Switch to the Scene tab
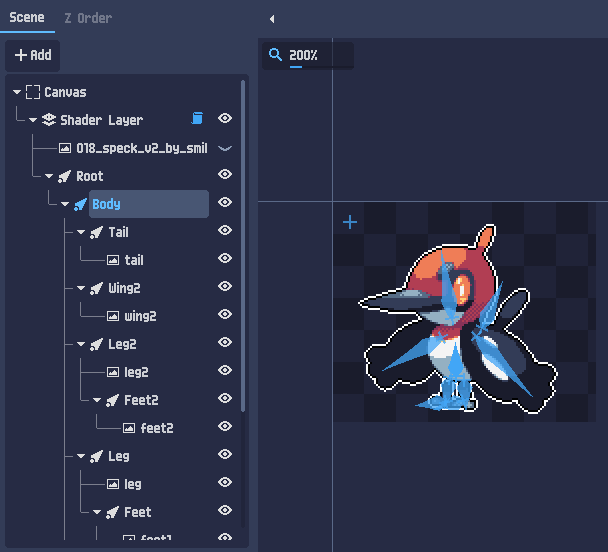Viewport: 608px width, 552px height. pos(27,17)
